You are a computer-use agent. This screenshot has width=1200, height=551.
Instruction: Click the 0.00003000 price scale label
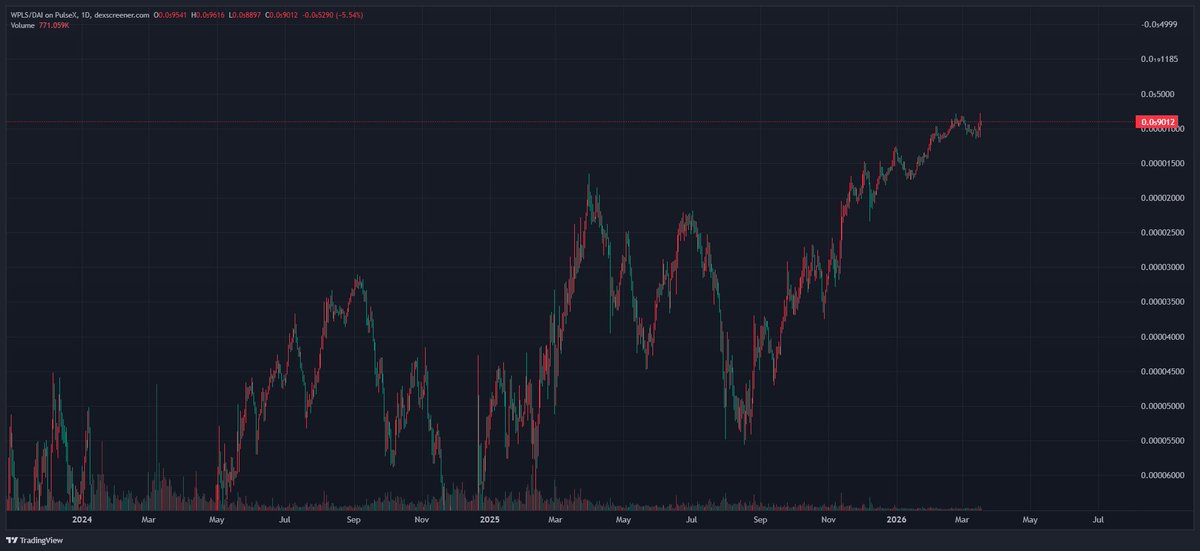click(x=1164, y=267)
